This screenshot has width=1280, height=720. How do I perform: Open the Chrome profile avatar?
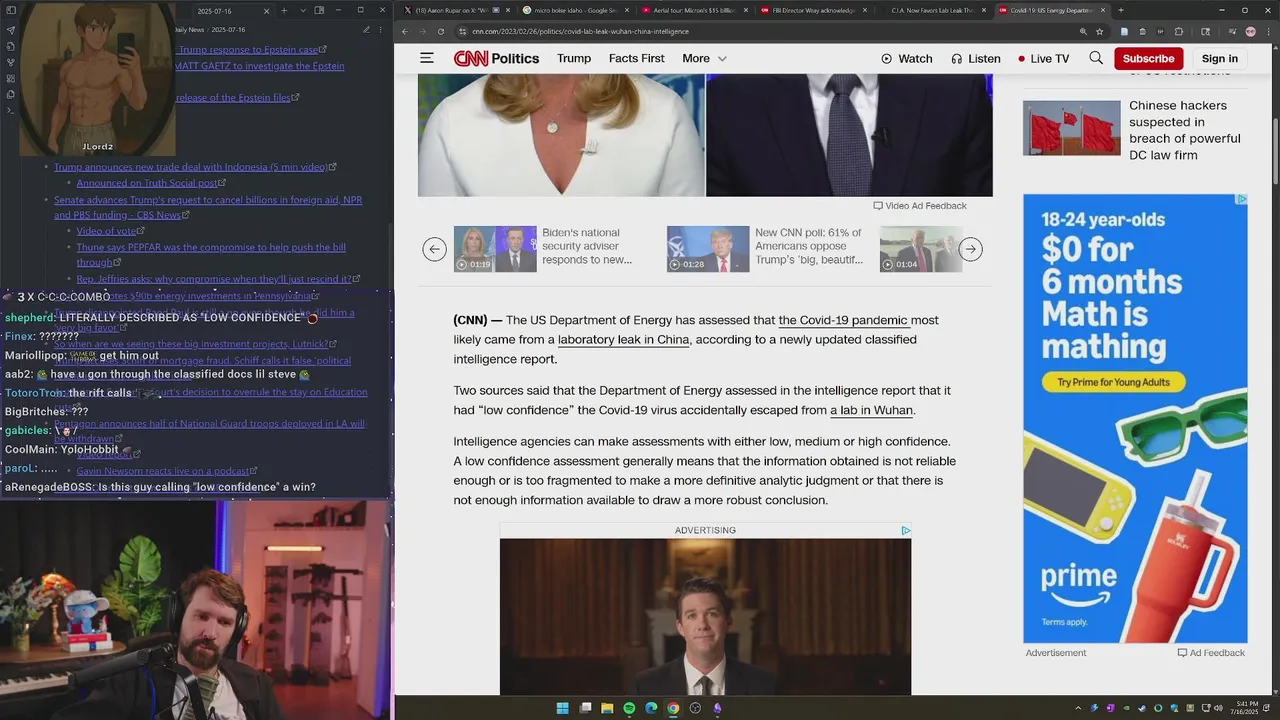tap(1251, 31)
